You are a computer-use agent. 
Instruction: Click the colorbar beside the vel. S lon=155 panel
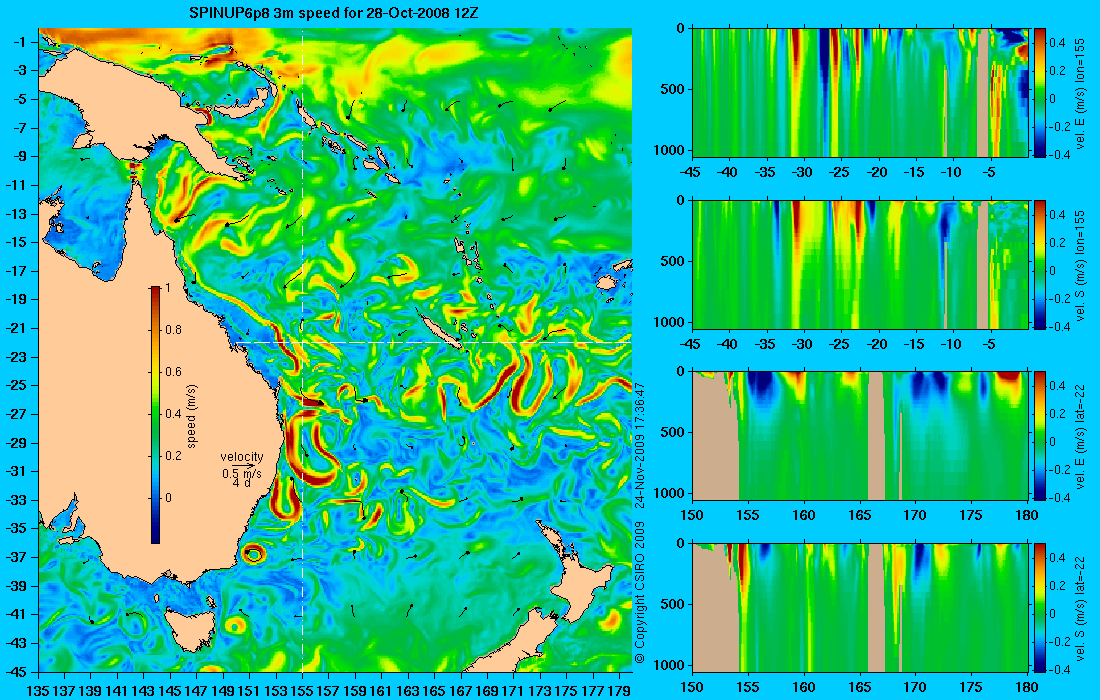(1040, 264)
